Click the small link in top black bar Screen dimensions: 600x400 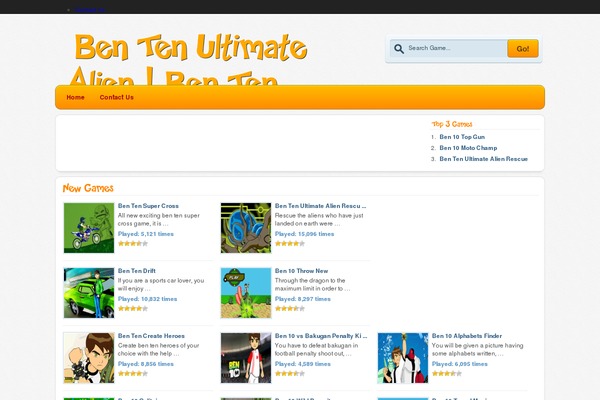pos(90,10)
